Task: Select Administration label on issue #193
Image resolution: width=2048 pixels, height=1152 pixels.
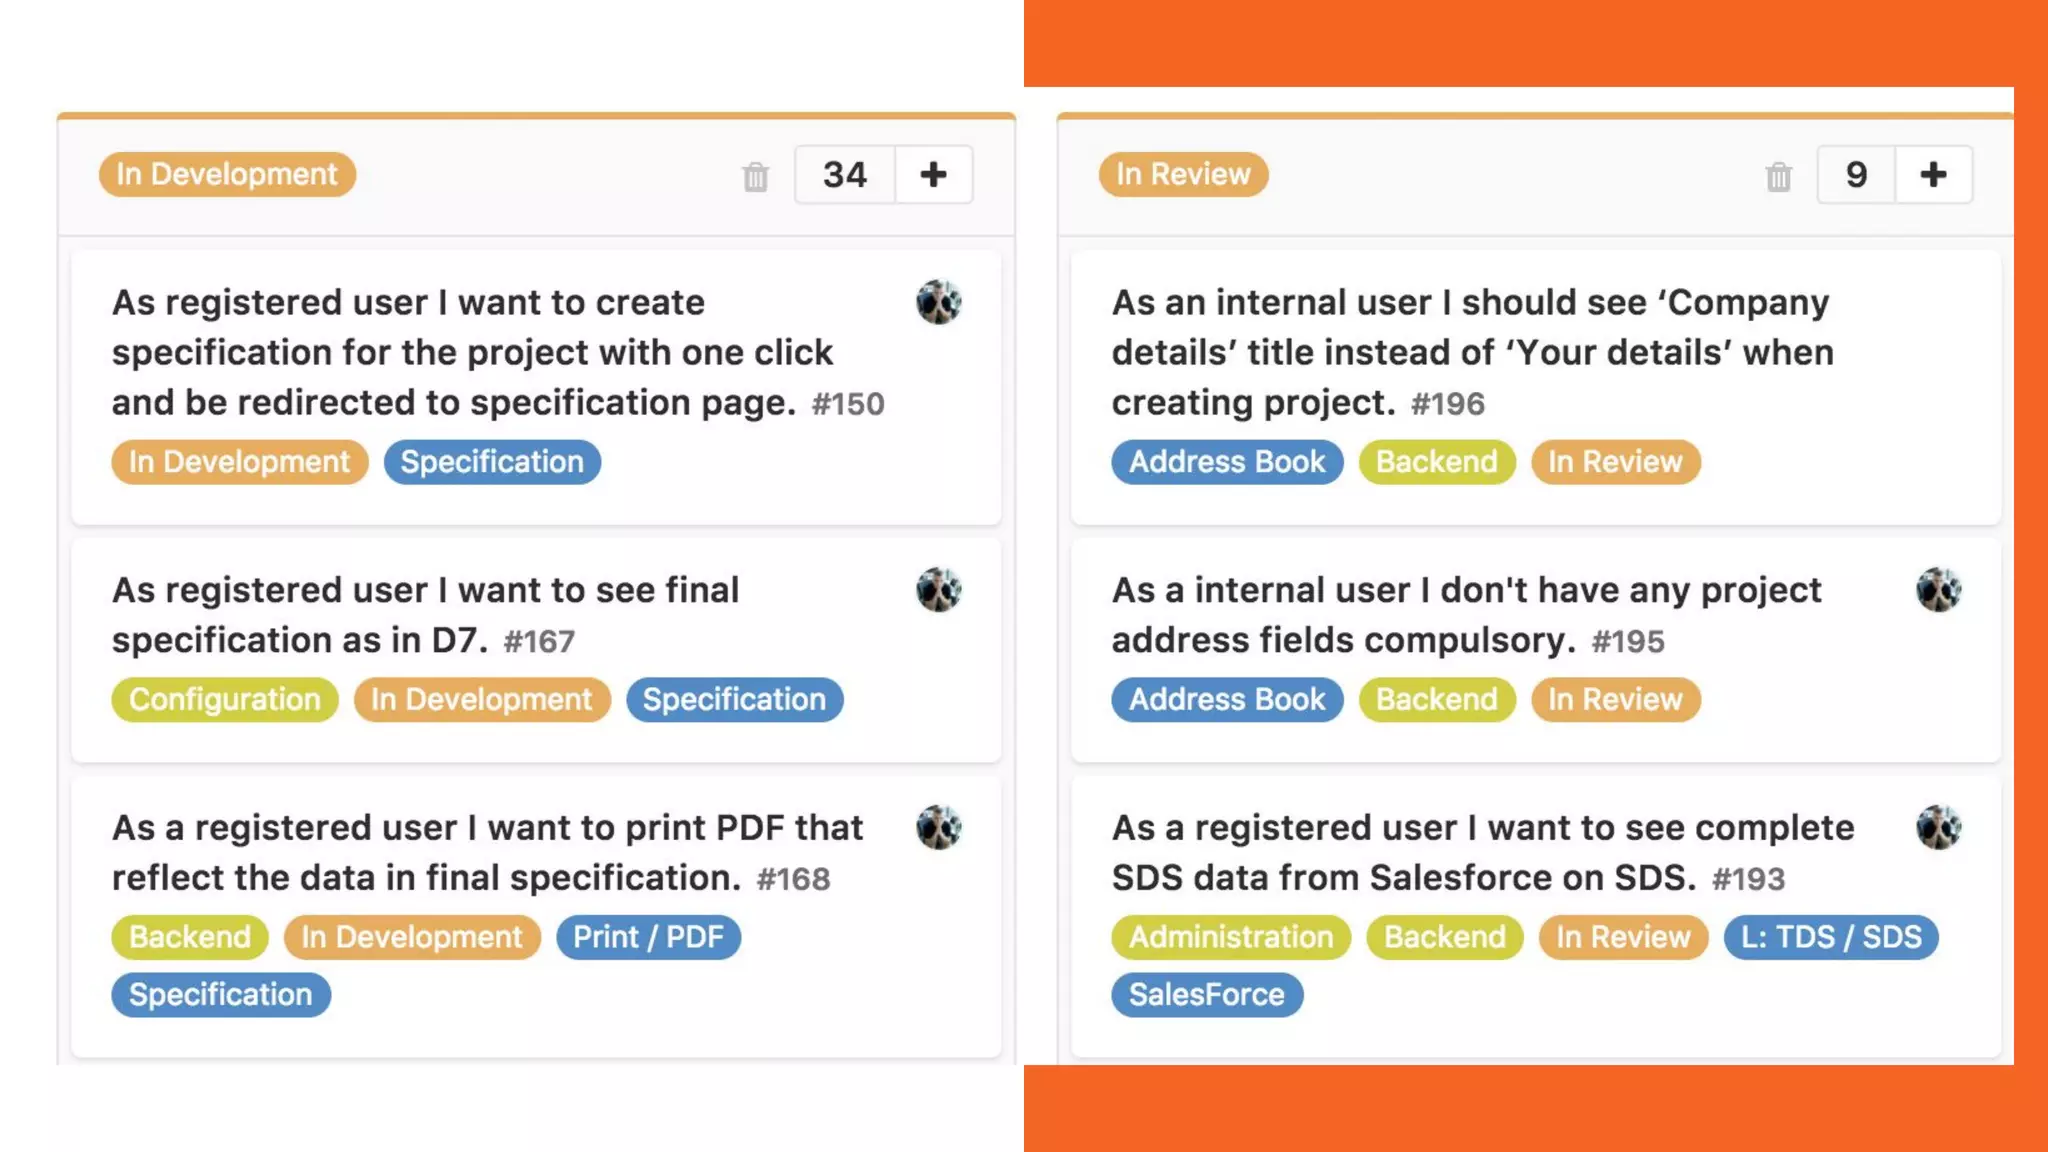Action: coord(1230,937)
